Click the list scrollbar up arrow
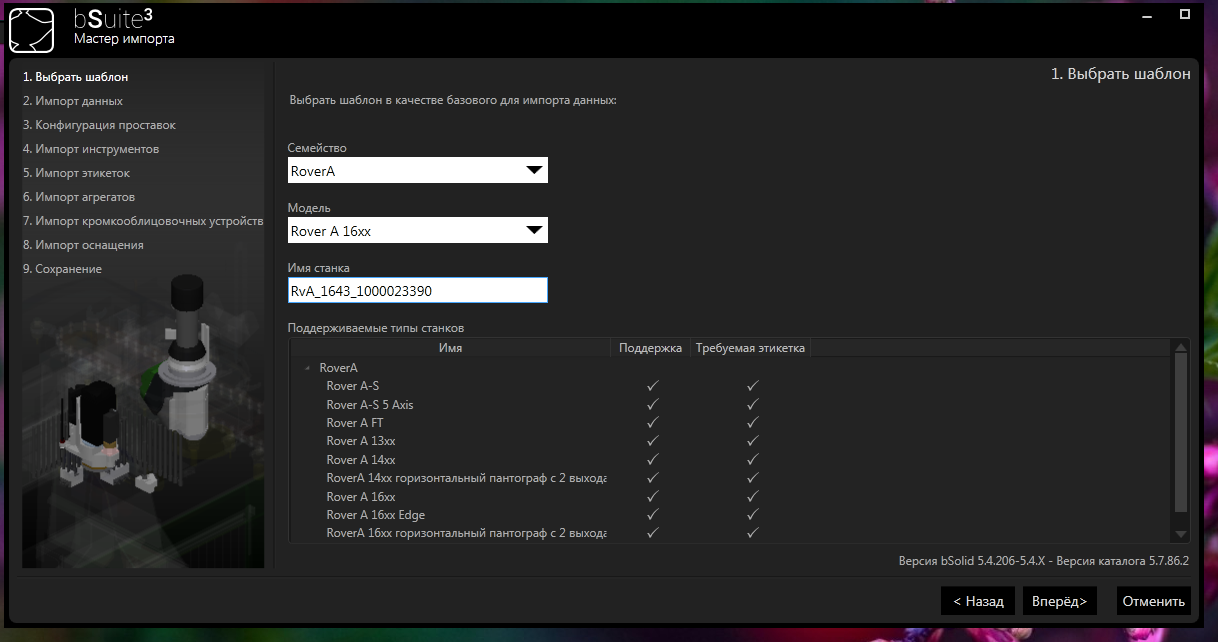The image size is (1218, 642). 1181,346
